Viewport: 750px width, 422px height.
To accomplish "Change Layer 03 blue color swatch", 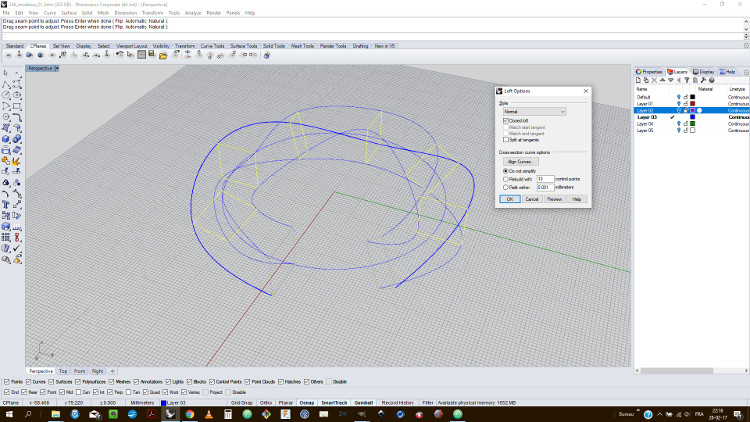I will pos(693,117).
